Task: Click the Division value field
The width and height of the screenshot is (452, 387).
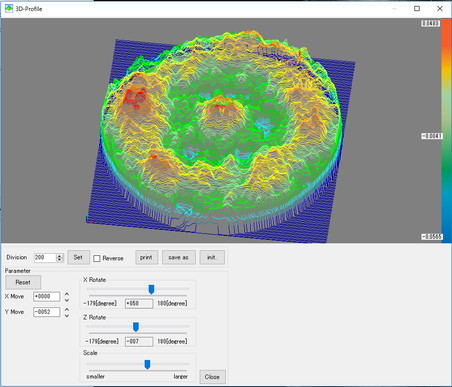Action: click(45, 257)
